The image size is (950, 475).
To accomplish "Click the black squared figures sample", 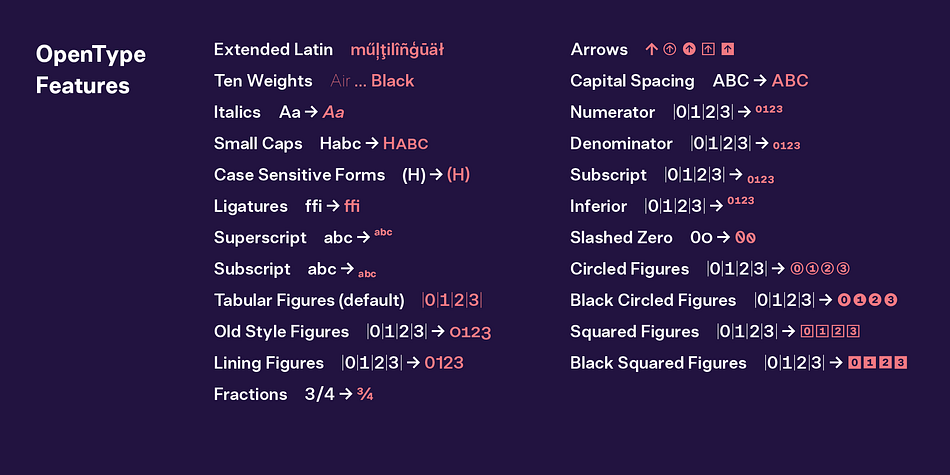I will 877,363.
